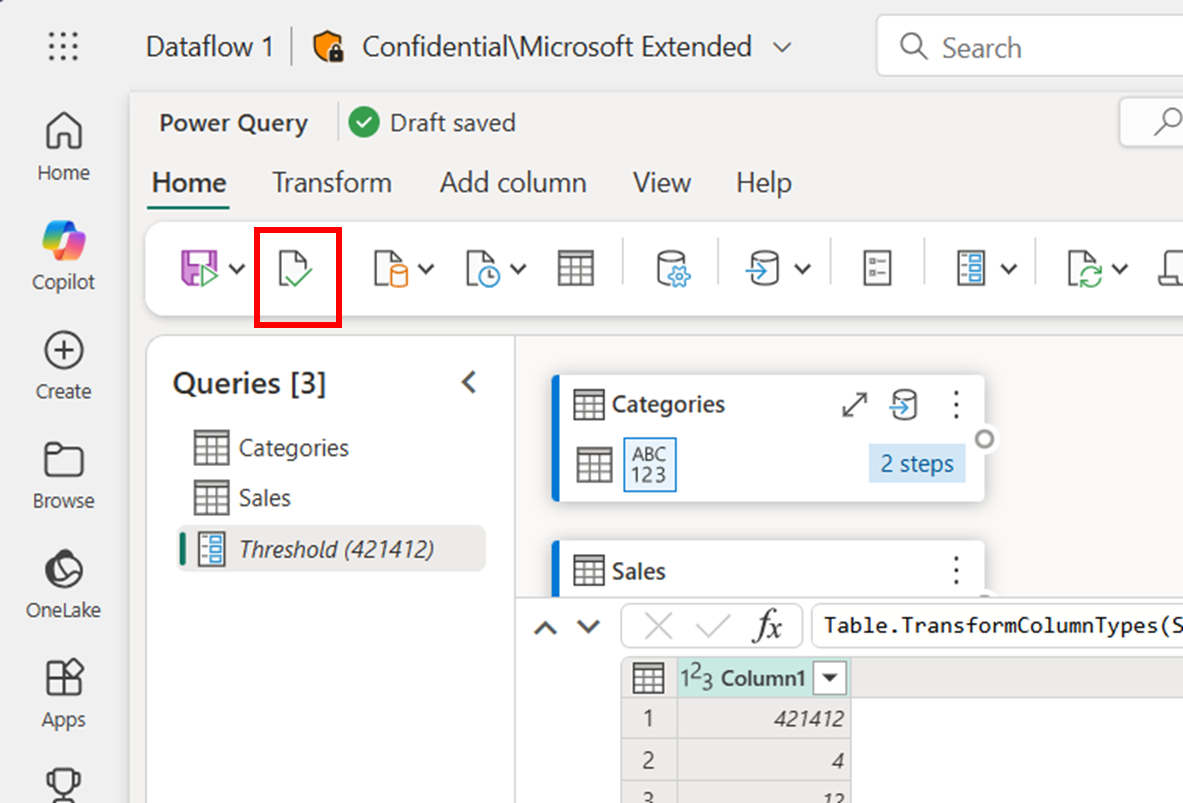1183x803 pixels.
Task: Click the fx formula icon
Action: pos(767,626)
